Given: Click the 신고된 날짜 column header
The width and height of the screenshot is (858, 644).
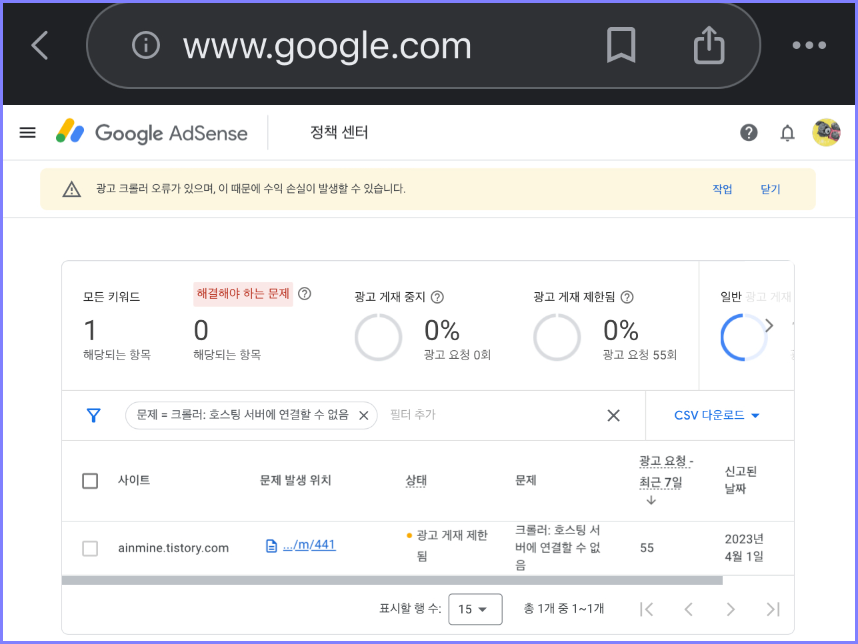Looking at the screenshot, I should [x=740, y=480].
